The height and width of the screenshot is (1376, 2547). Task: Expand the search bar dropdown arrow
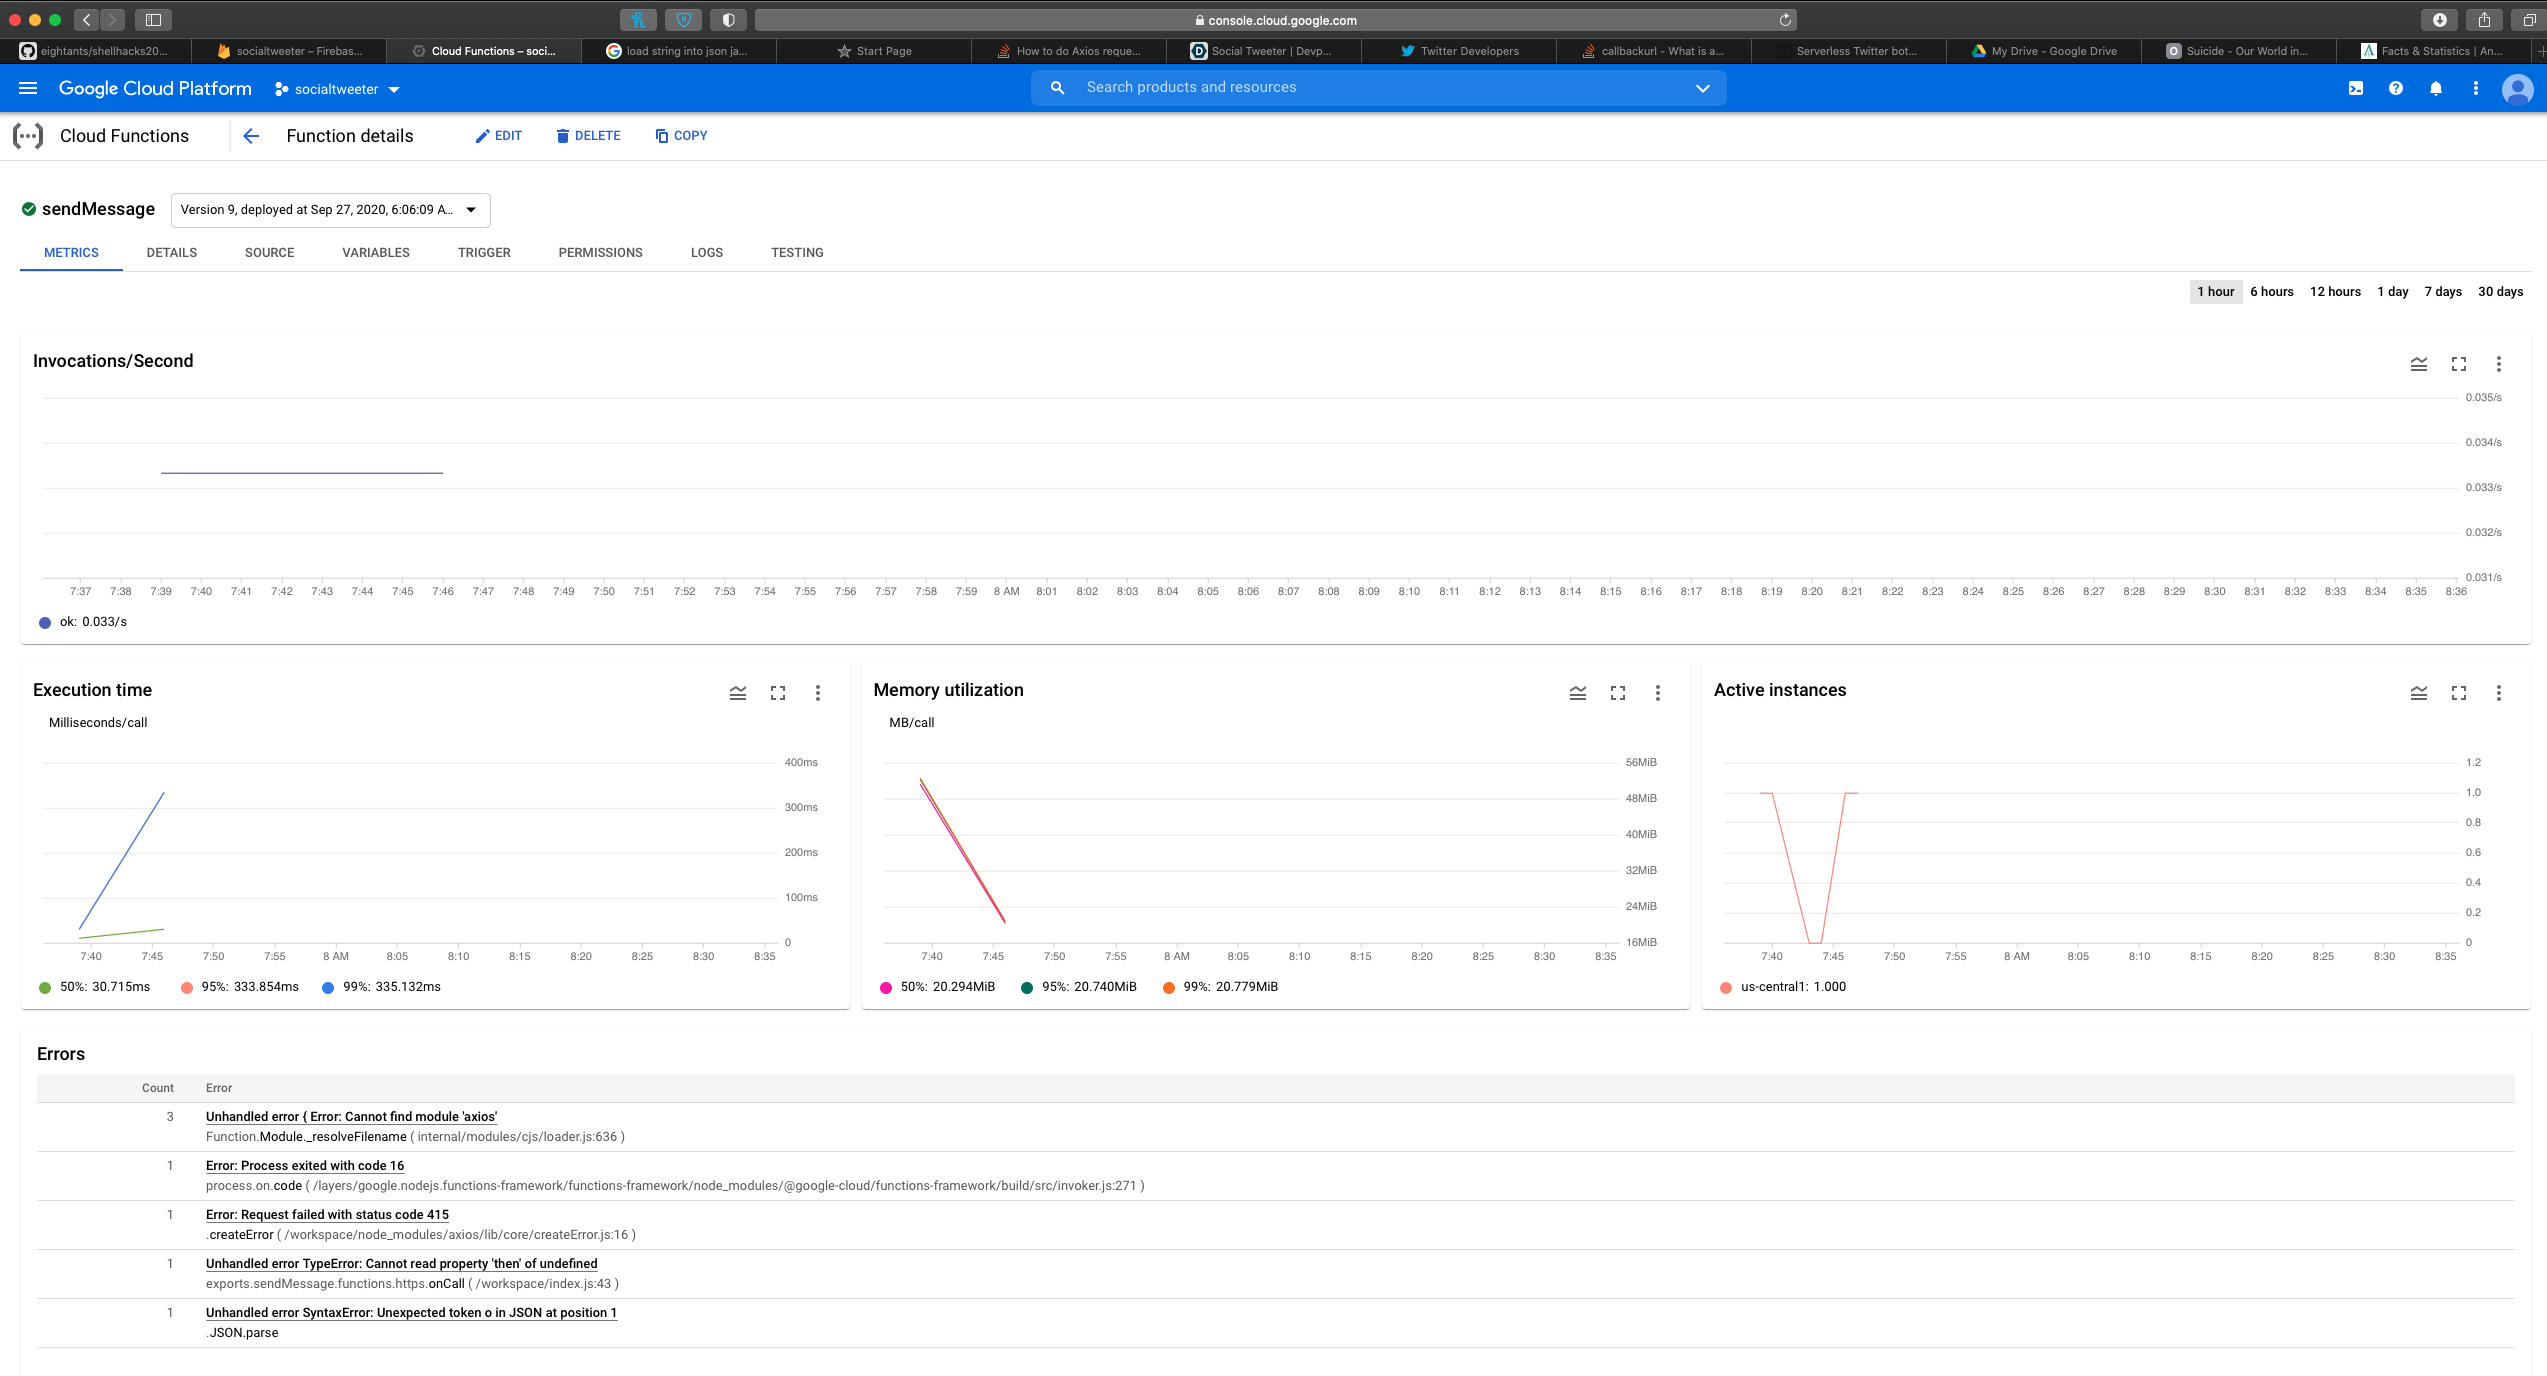pos(1703,88)
